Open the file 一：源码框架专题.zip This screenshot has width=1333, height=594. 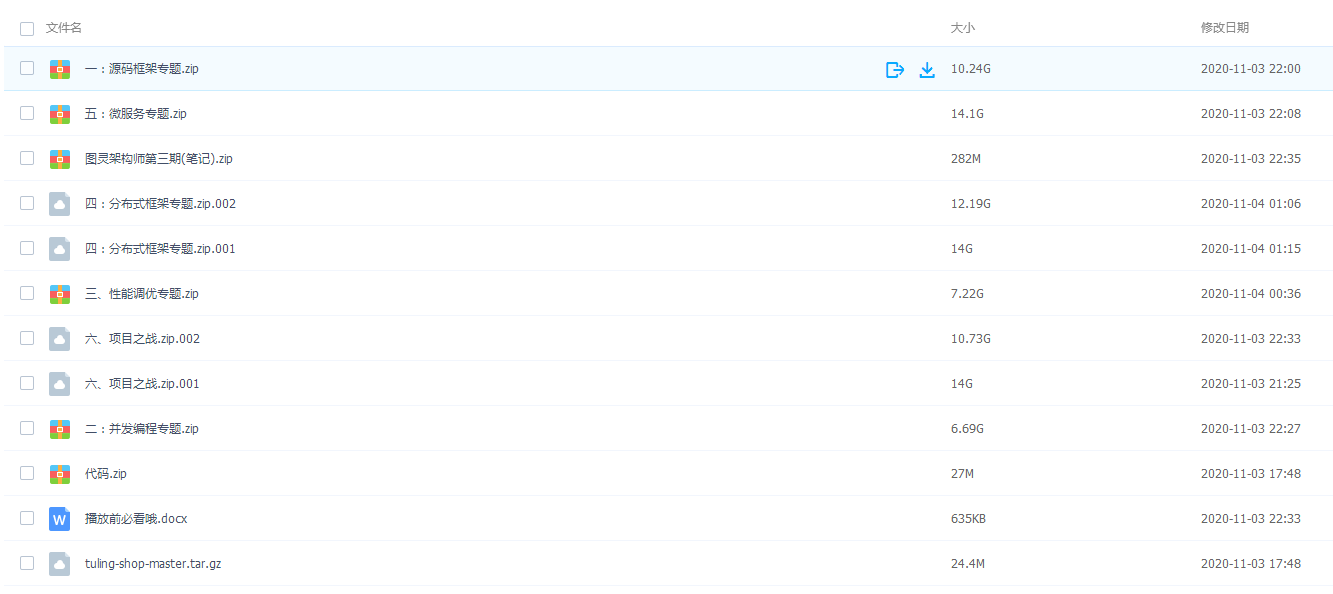coord(142,69)
